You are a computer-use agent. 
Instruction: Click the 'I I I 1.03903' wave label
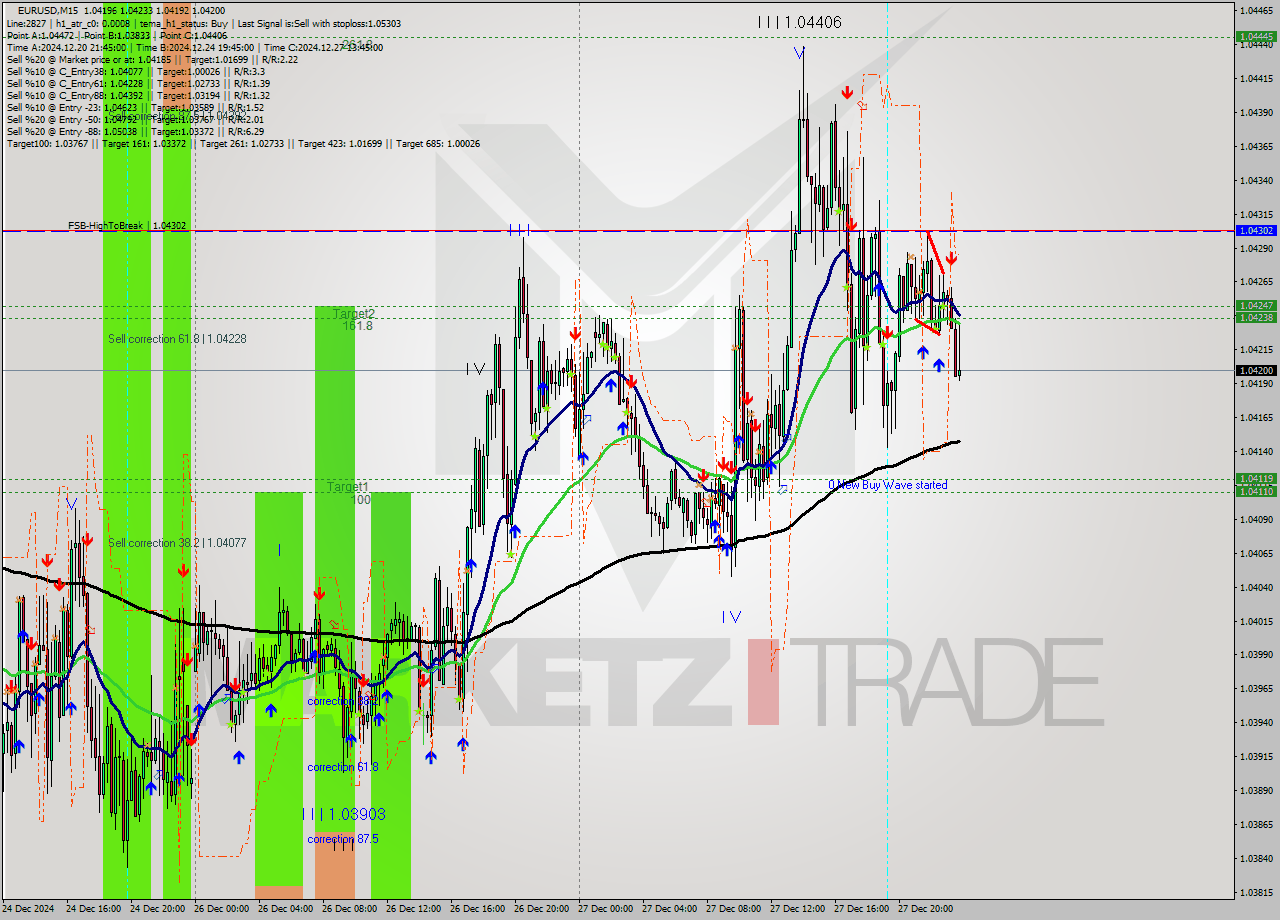click(343, 814)
